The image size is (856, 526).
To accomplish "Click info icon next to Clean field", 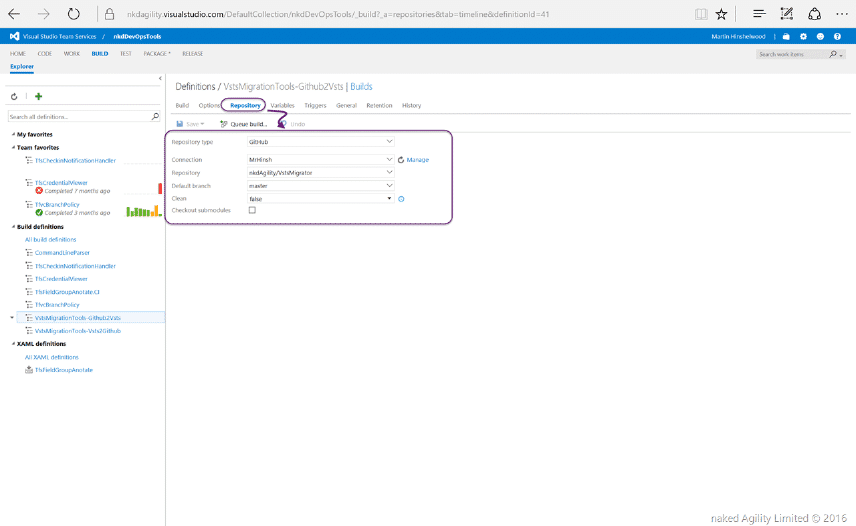I will click(401, 199).
